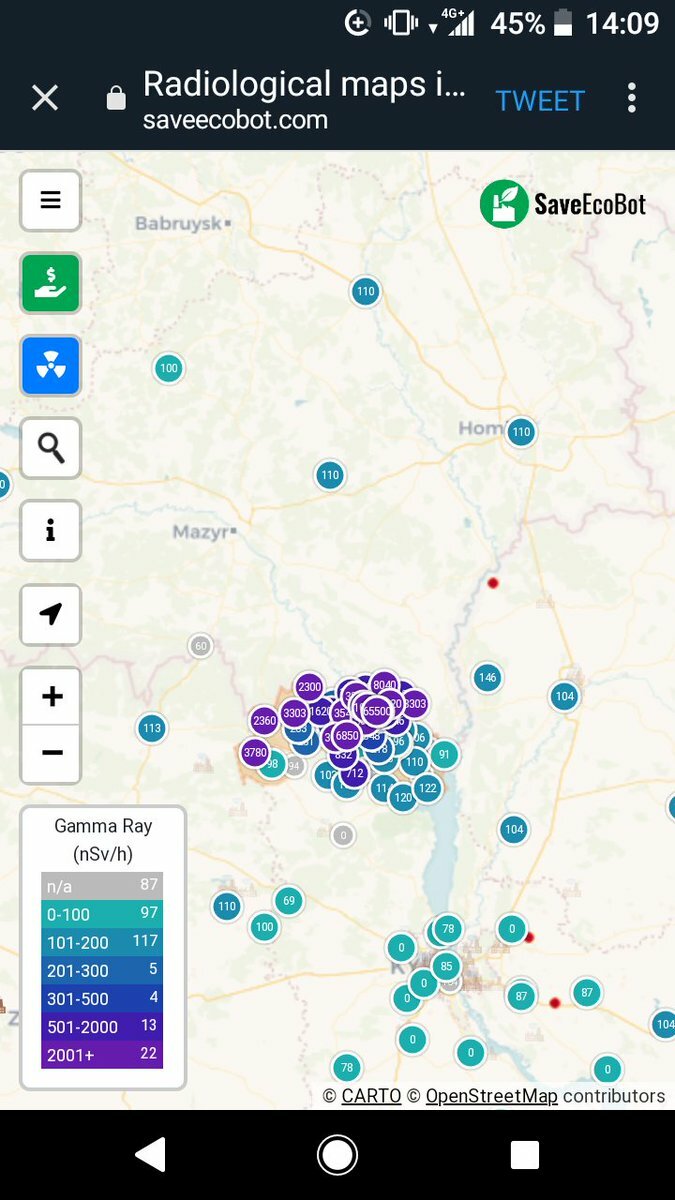Tap the locate me arrow icon

tap(51, 614)
